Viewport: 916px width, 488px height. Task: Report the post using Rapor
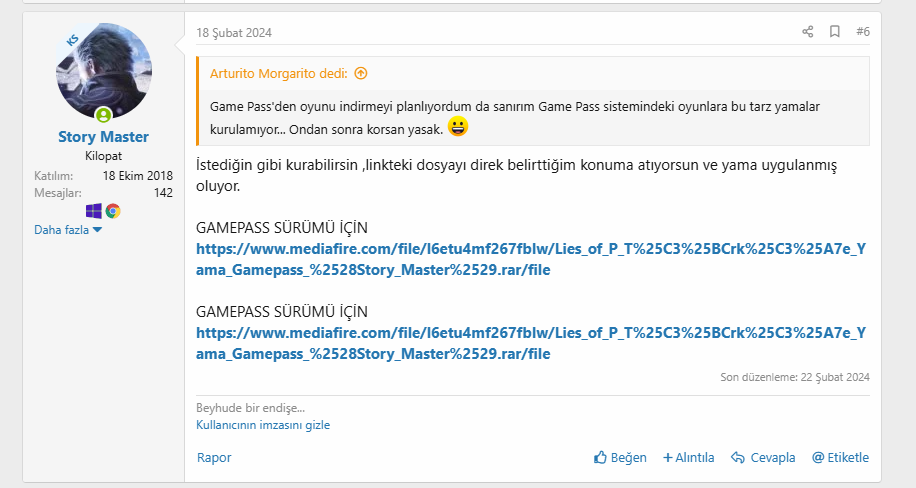tap(214, 458)
